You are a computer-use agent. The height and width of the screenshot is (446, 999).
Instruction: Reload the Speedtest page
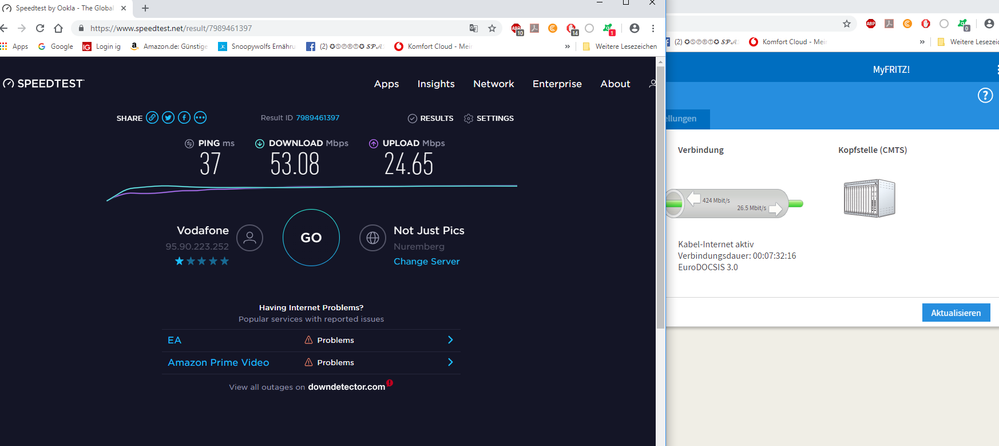40,28
